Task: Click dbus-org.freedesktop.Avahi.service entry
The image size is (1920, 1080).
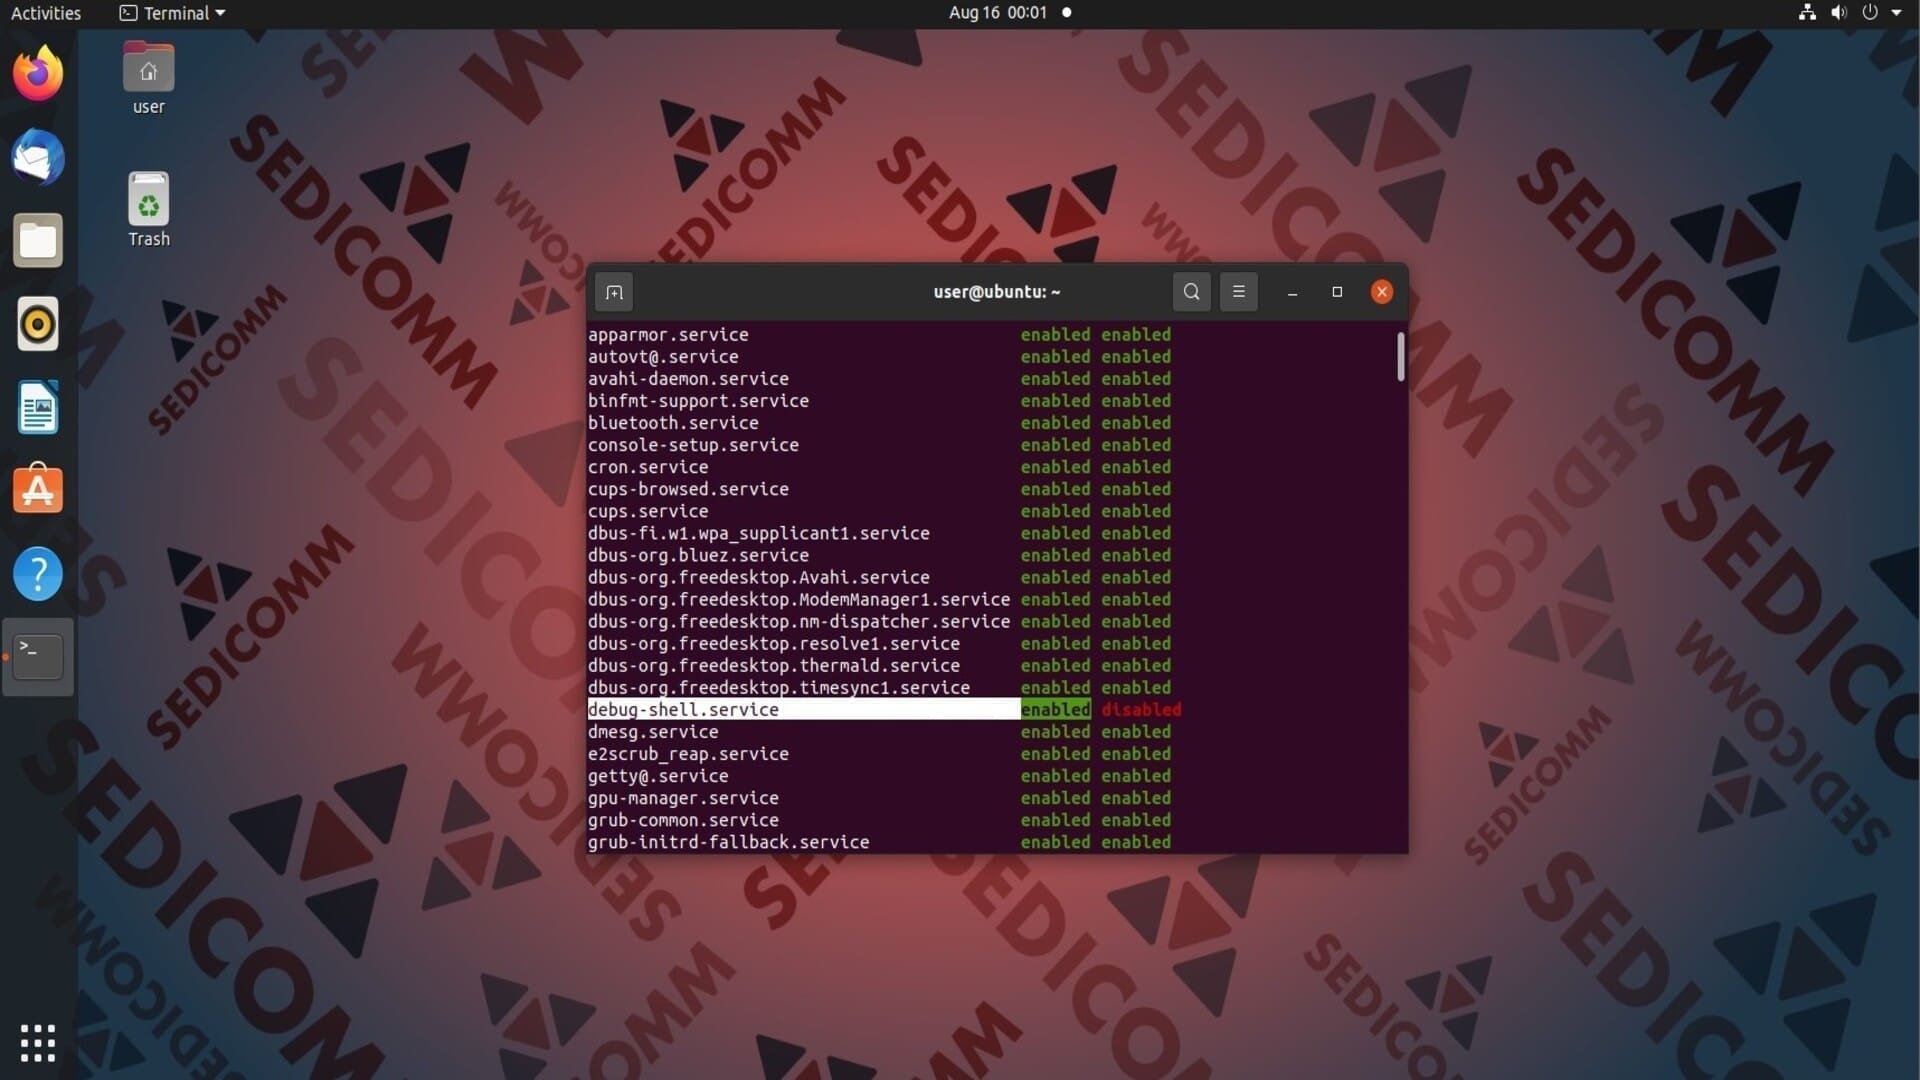Action: [x=759, y=577]
